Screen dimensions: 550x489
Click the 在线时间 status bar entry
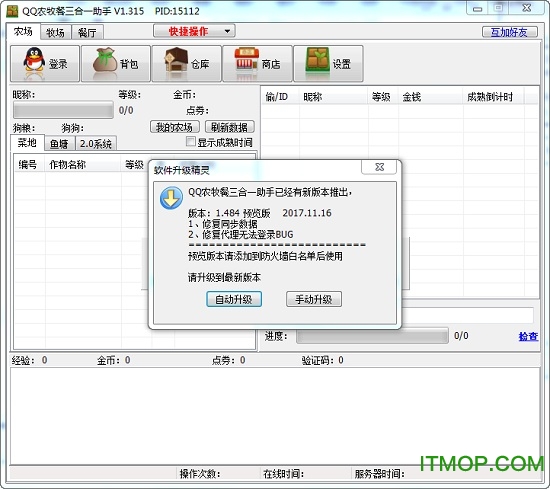click(305, 474)
